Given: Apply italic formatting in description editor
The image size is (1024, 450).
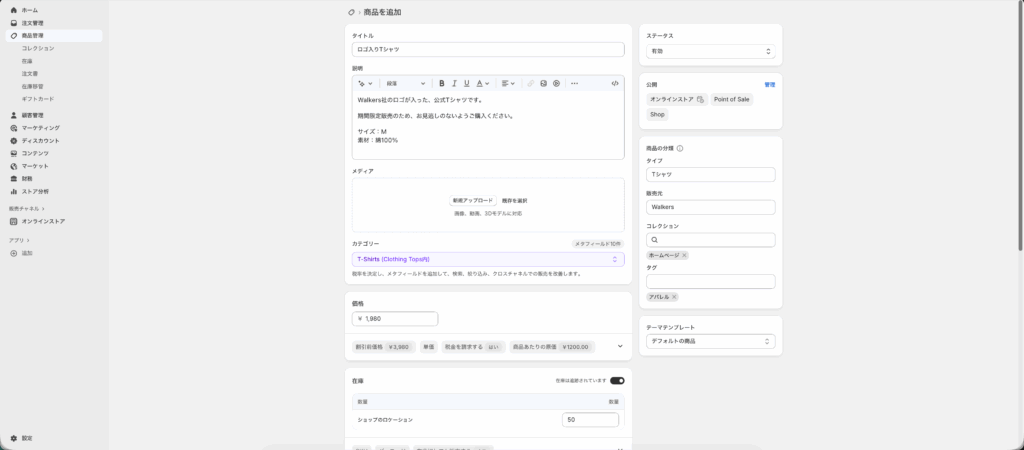Looking at the screenshot, I should pos(454,83).
